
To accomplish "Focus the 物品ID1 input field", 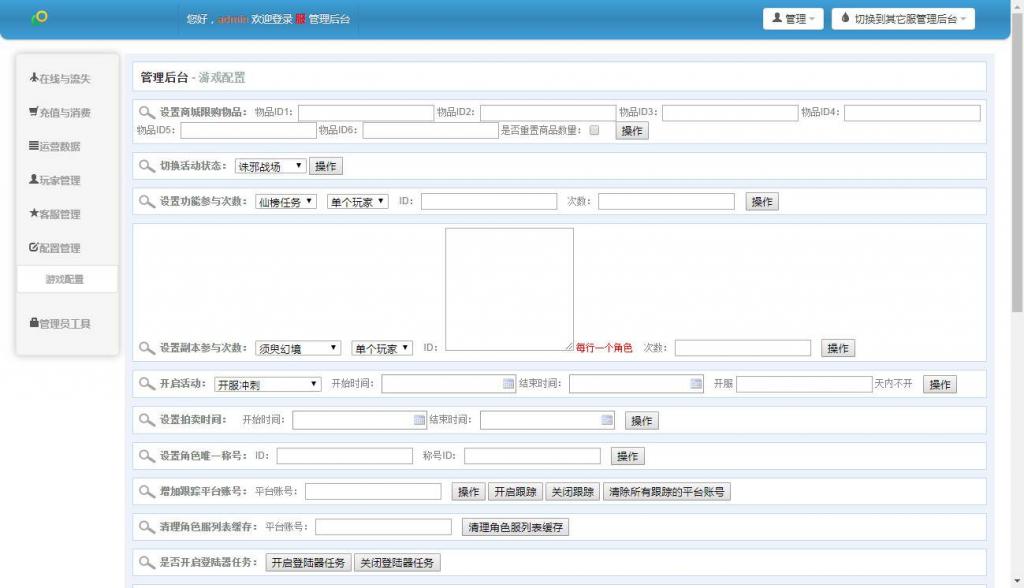I will (366, 113).
